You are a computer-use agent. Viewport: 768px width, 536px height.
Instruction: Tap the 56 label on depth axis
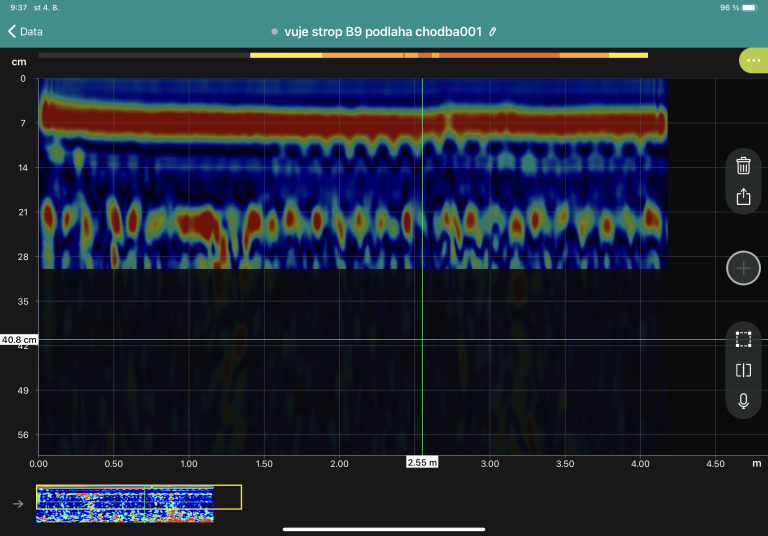click(x=23, y=435)
